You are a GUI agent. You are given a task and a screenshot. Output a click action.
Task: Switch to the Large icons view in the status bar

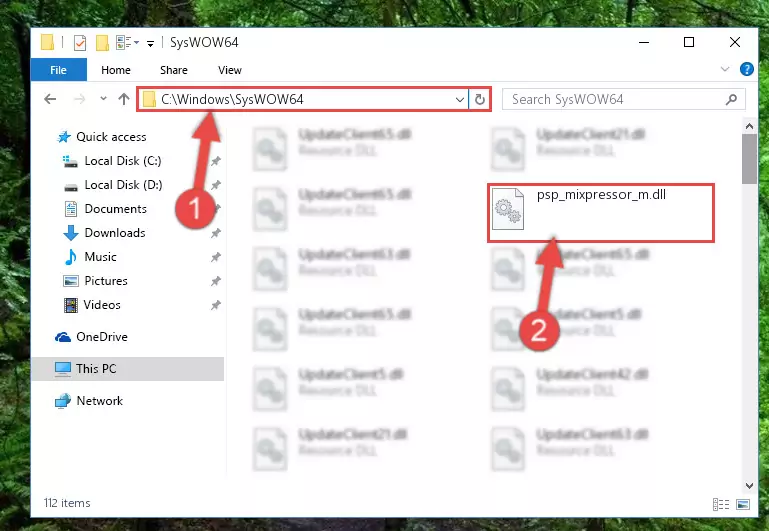pyautogui.click(x=743, y=504)
